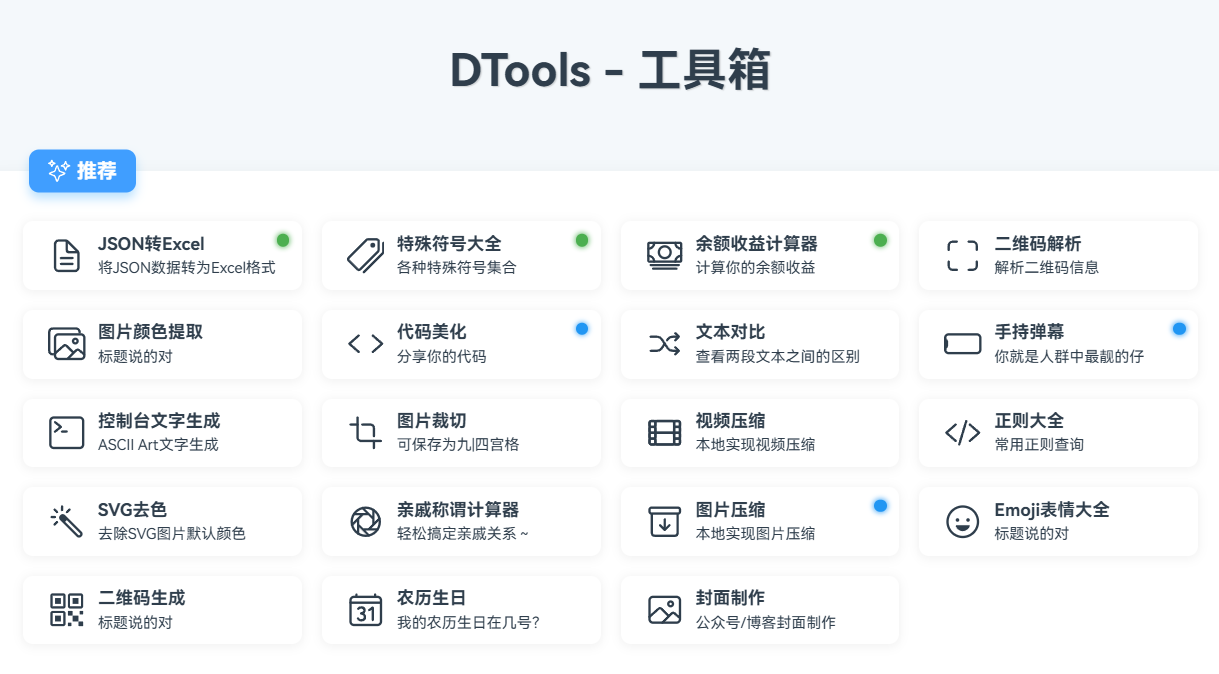This screenshot has width=1219, height=674.
Task: Open the 图片颜色提取 tool title
Action: pos(151,332)
